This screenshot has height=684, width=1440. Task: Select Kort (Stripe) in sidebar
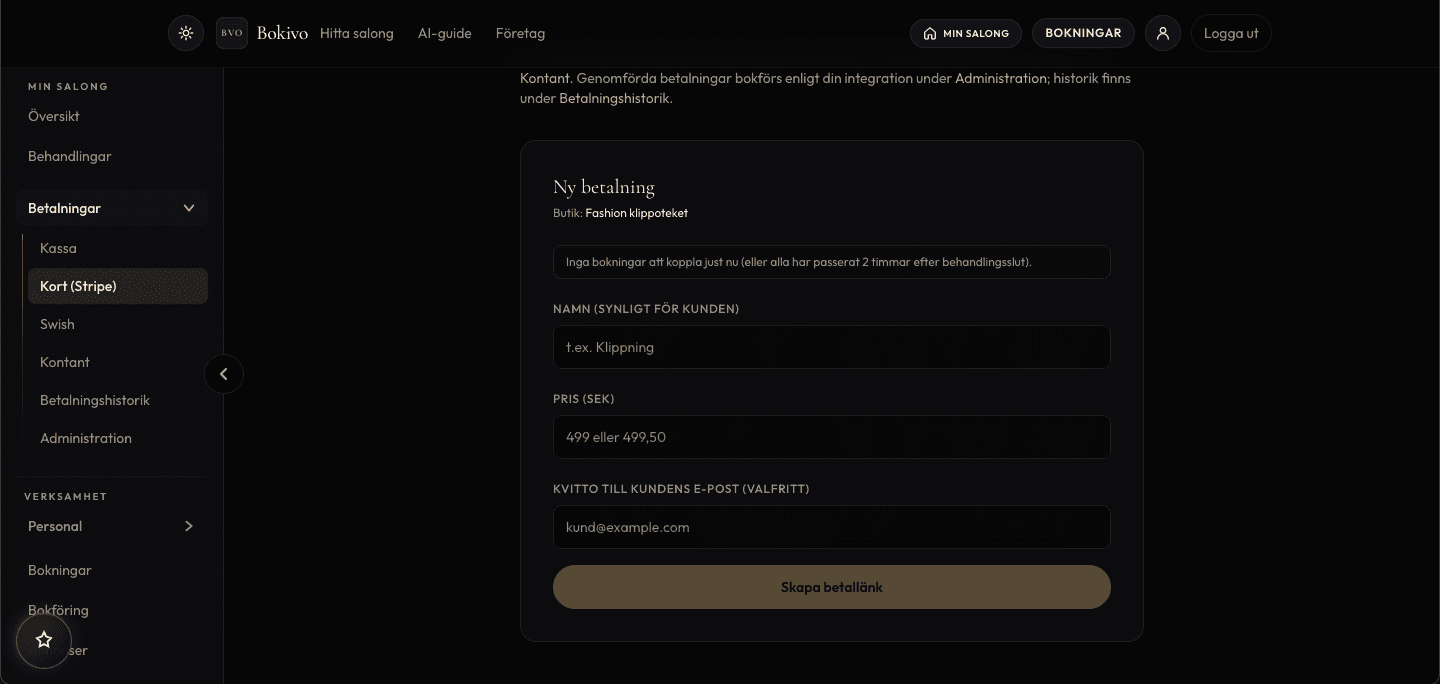pyautogui.click(x=118, y=286)
